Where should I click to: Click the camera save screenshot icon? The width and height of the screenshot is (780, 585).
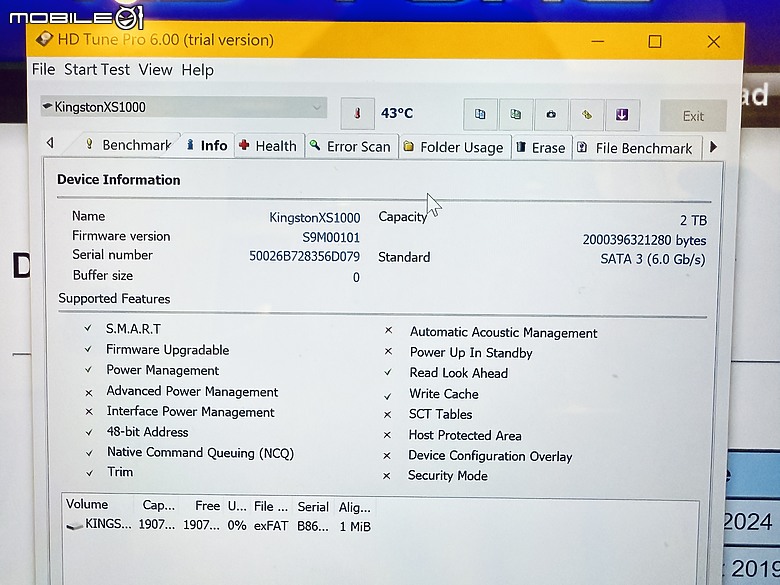point(551,114)
